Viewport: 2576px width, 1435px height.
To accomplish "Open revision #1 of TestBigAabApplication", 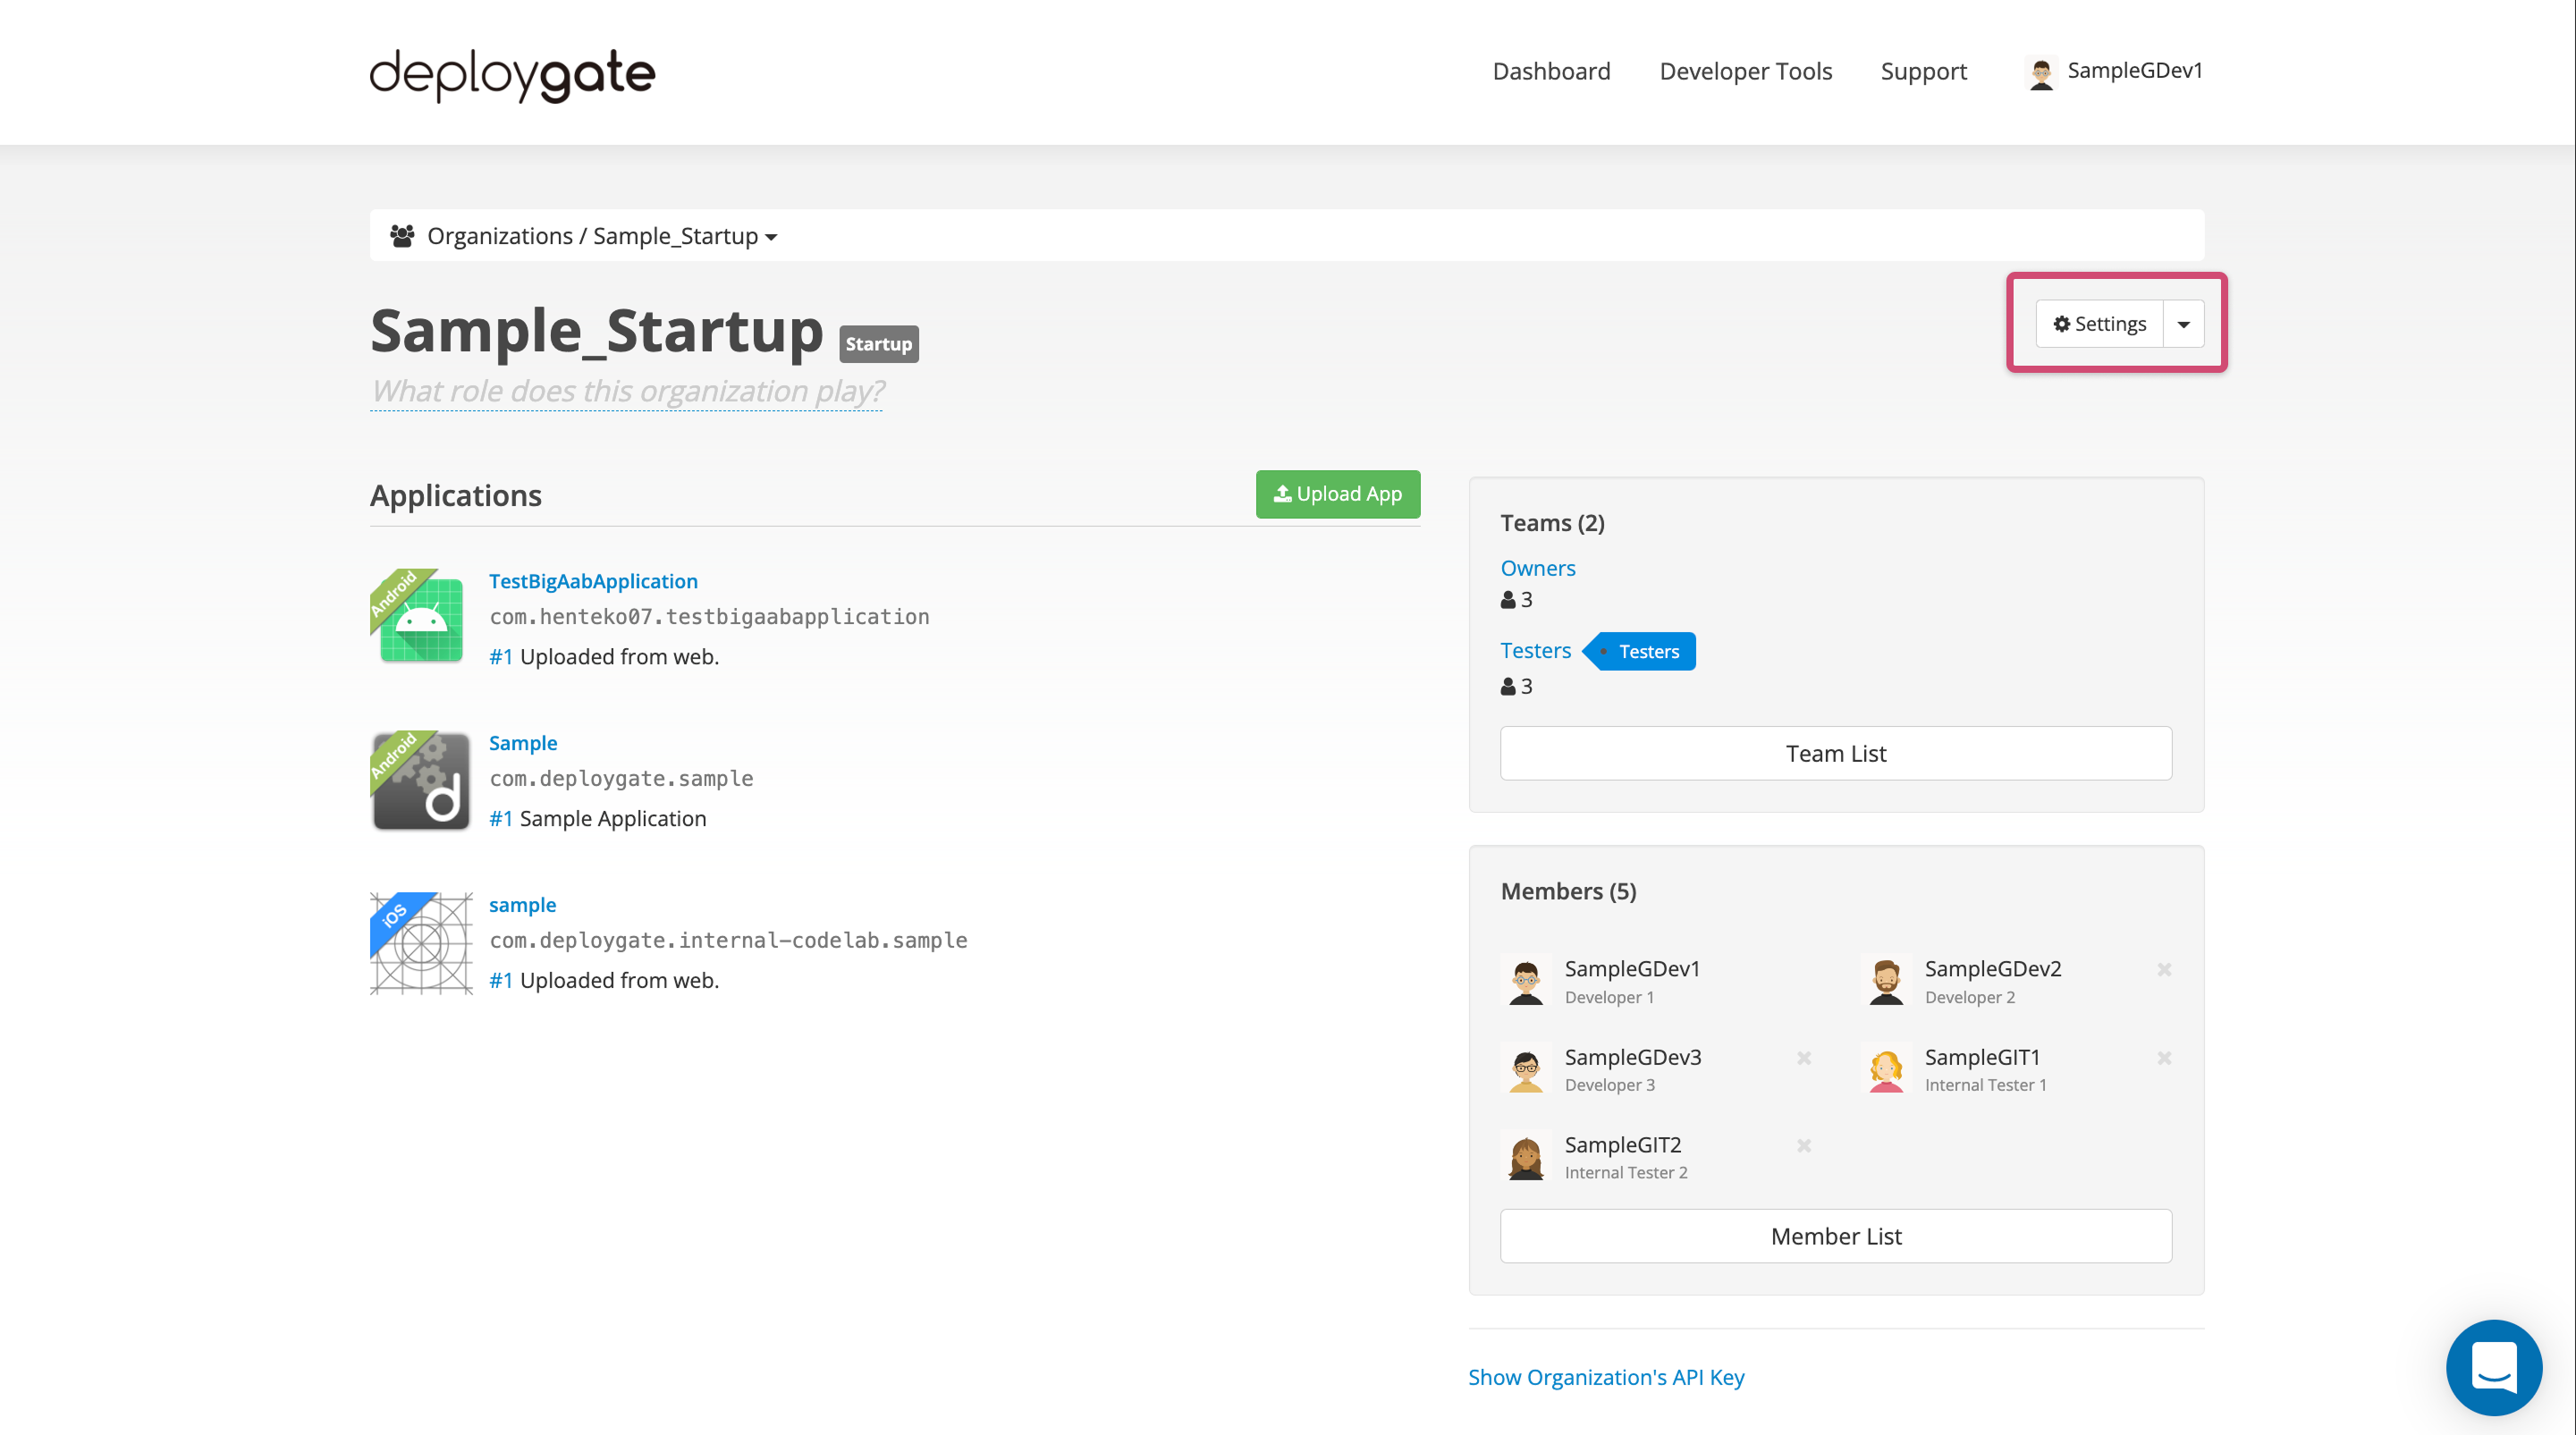I will point(500,657).
